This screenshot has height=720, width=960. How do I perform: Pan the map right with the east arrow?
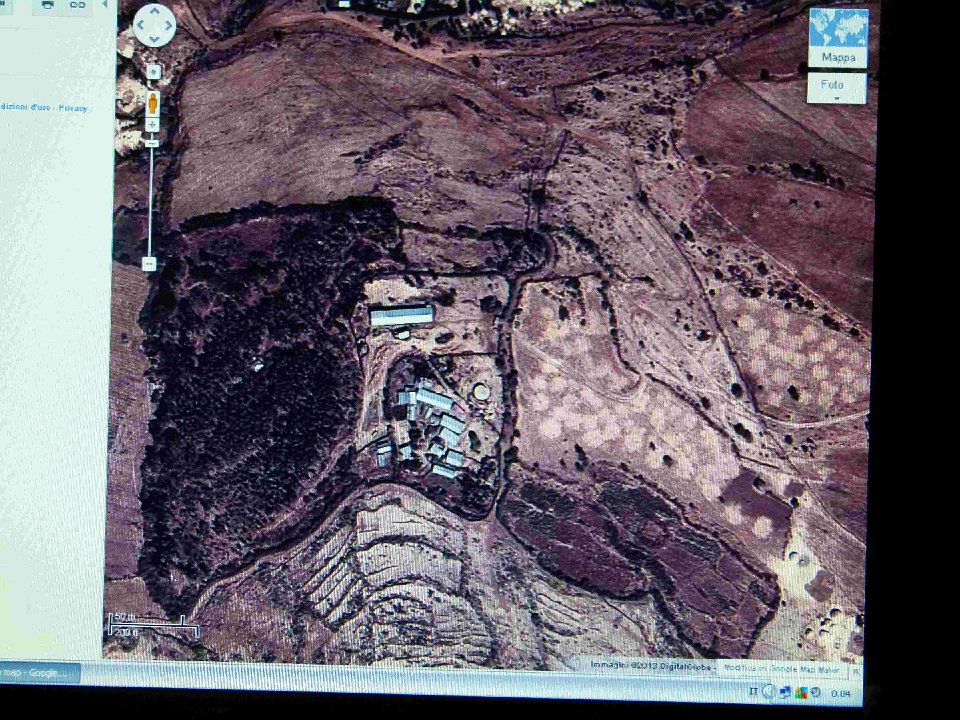[x=168, y=26]
